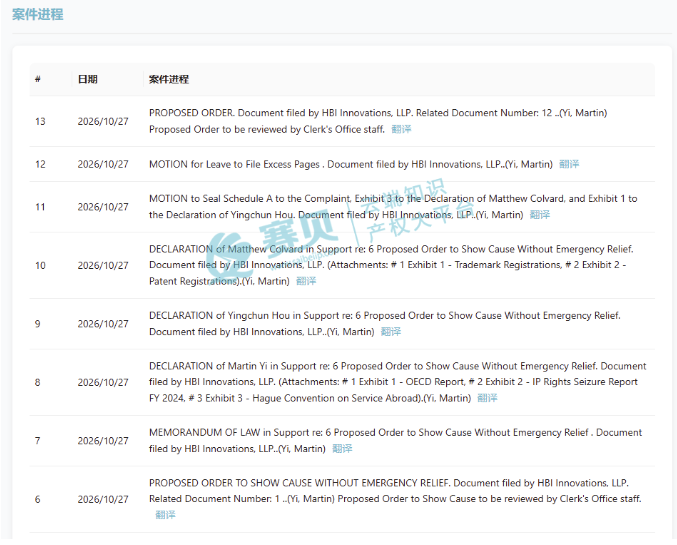The width and height of the screenshot is (677, 545).
Task: Click the date 2026/10/27 in row 11
Action: tap(103, 207)
